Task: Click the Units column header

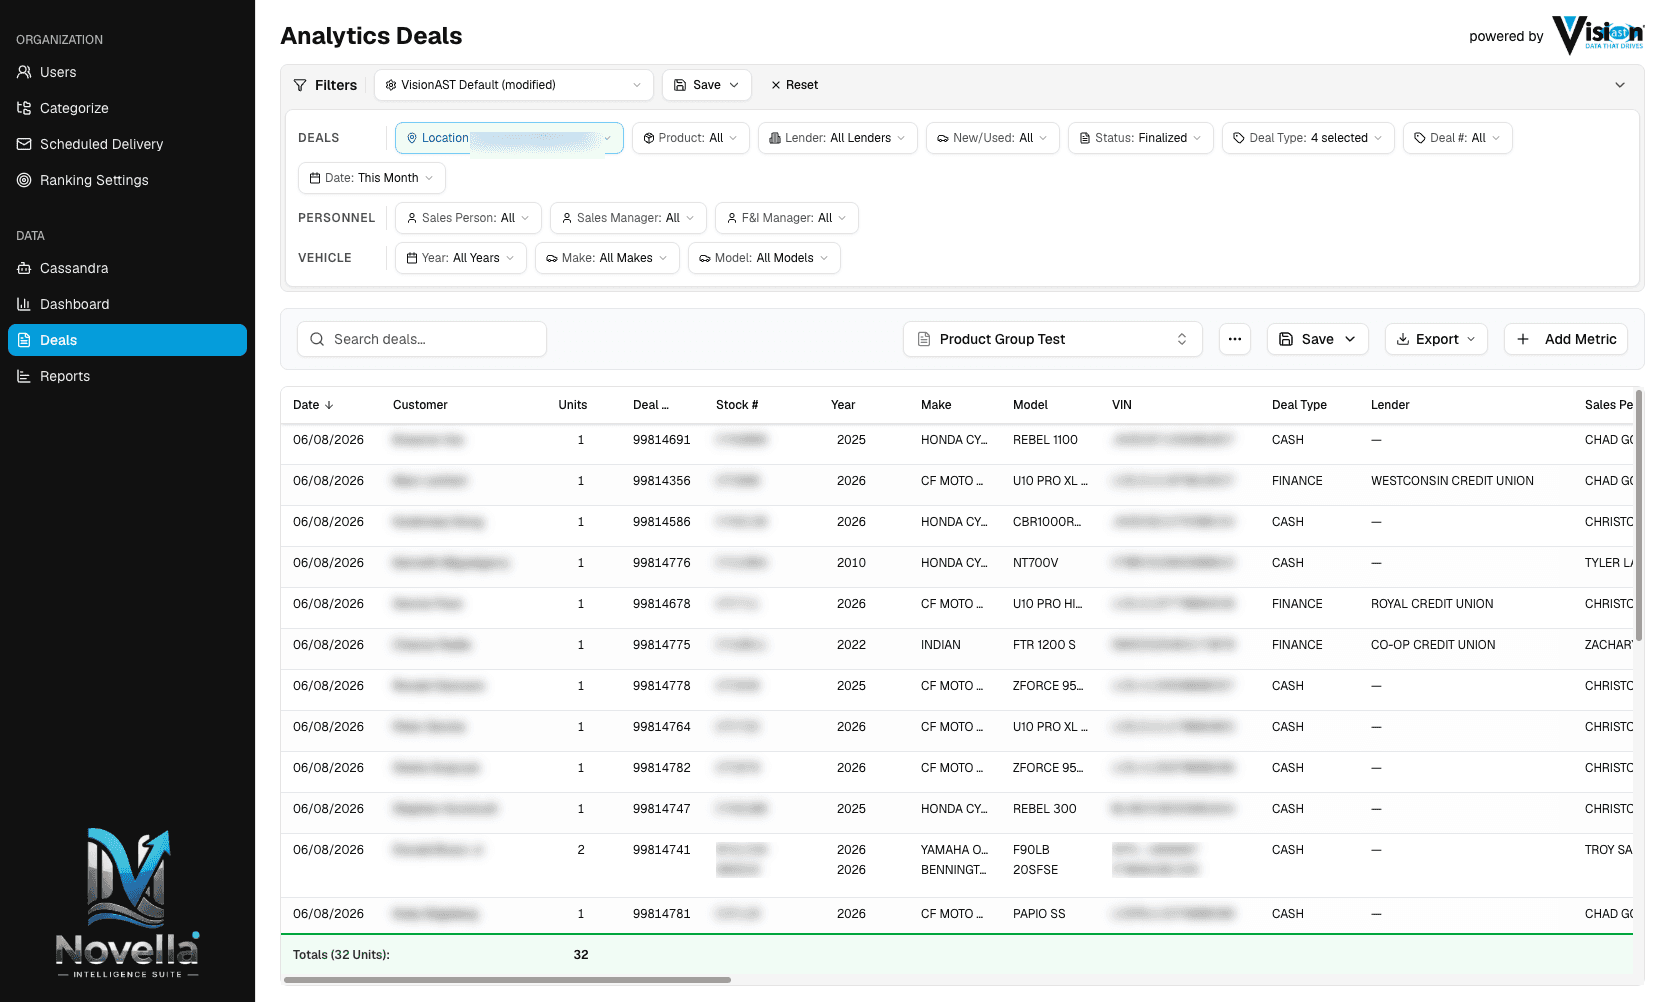Action: point(573,405)
